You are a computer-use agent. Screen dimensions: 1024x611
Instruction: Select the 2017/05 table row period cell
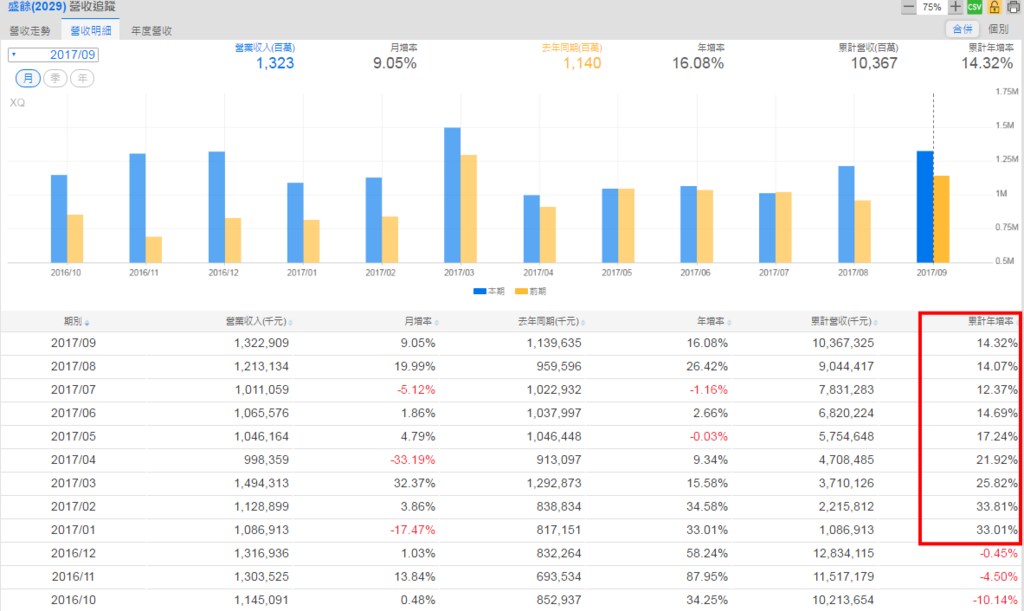pyautogui.click(x=73, y=437)
